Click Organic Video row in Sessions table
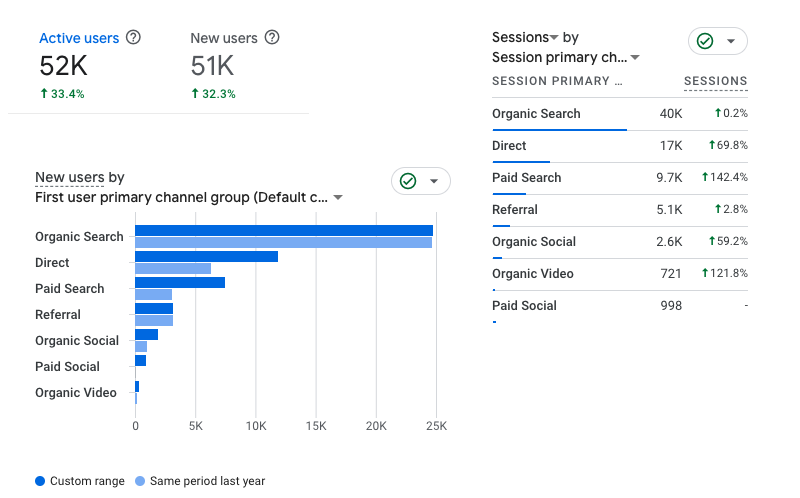This screenshot has height=498, width=800. [x=620, y=274]
